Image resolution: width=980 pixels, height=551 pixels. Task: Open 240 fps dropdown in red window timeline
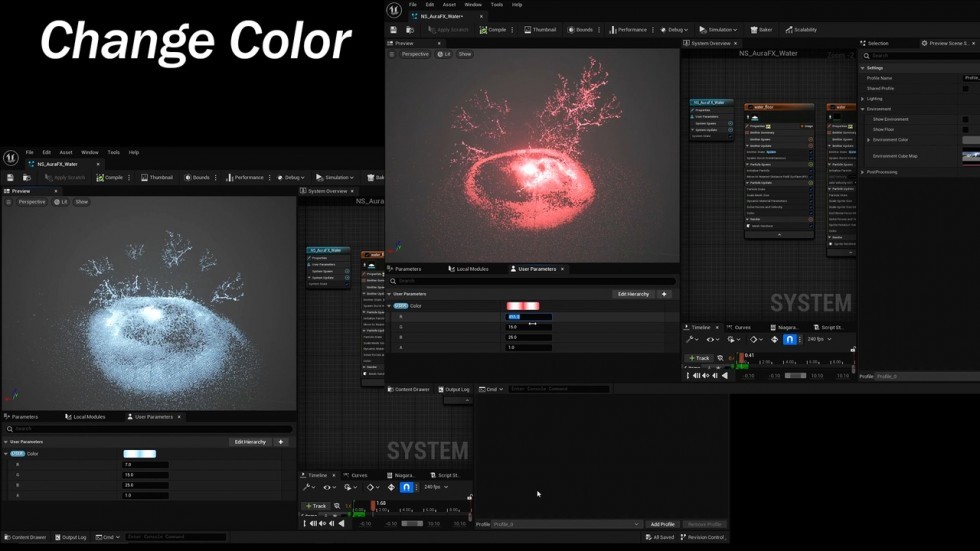[x=819, y=339]
